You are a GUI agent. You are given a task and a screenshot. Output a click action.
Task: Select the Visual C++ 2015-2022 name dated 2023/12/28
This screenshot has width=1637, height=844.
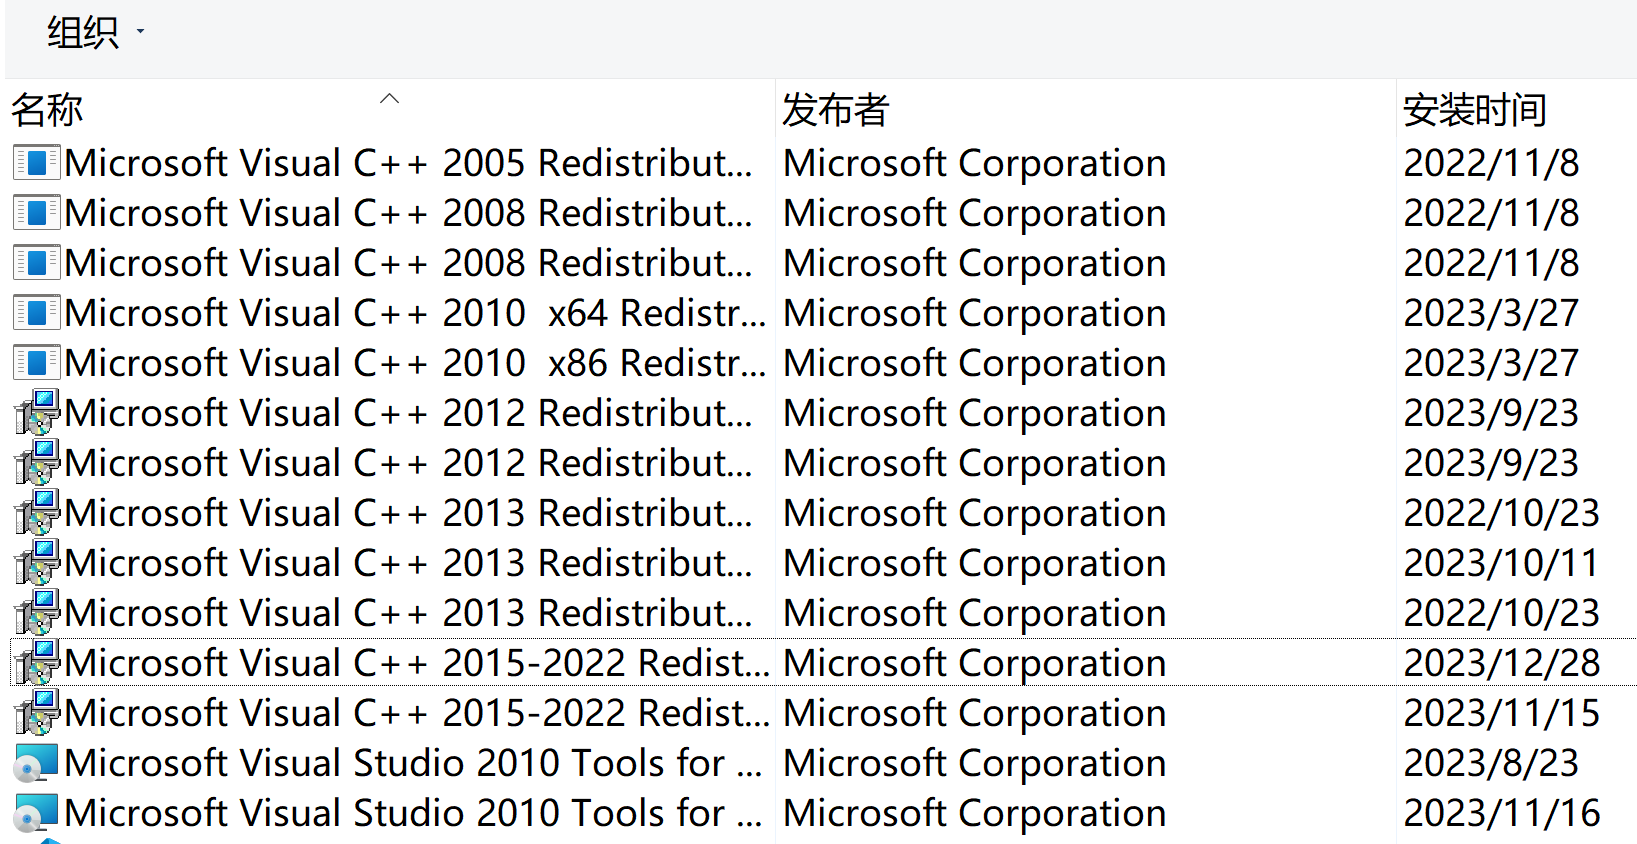[x=417, y=663]
